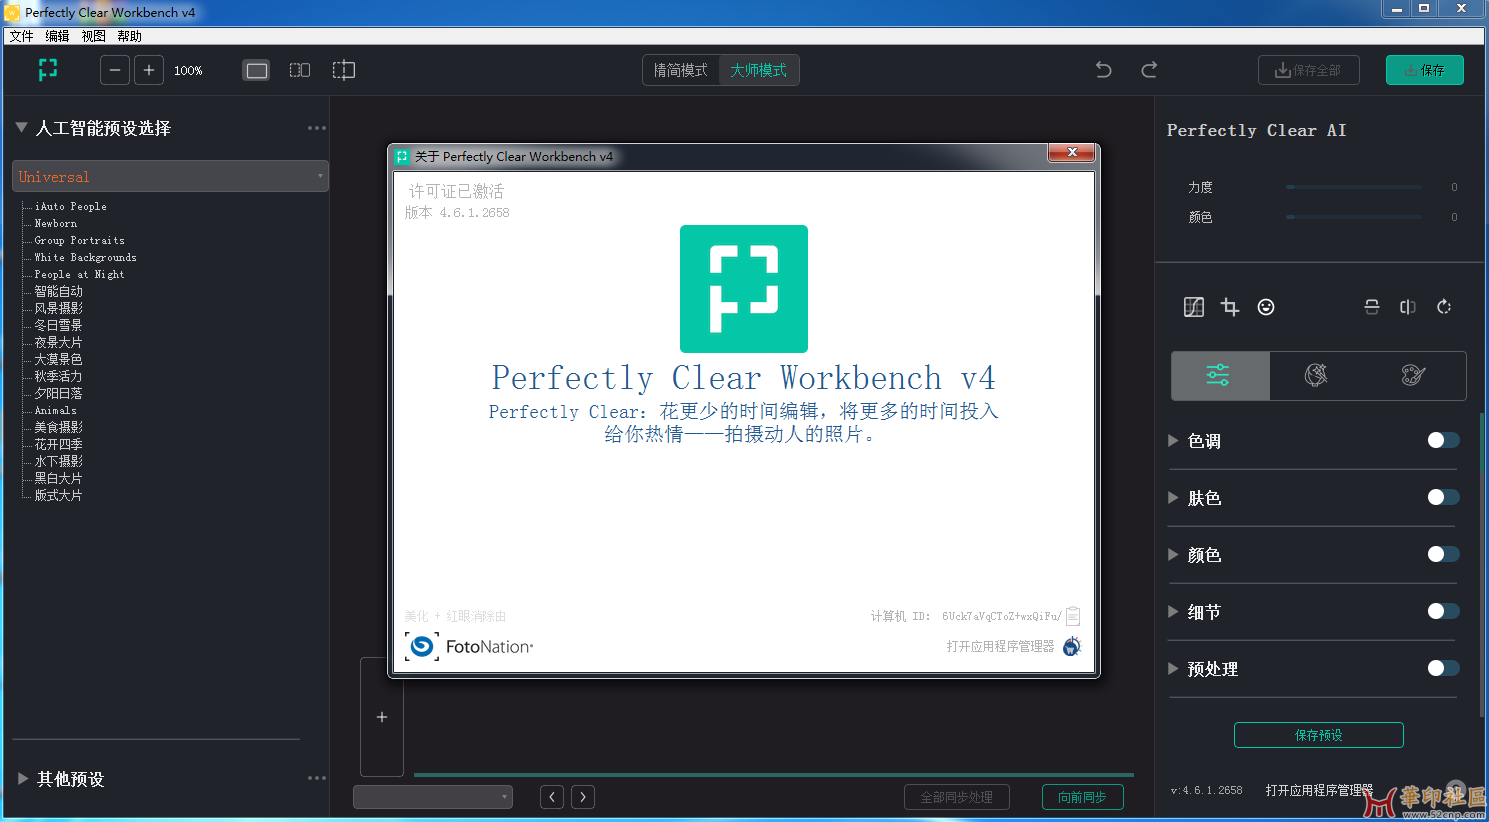Click the 全部同步处理 button

click(x=957, y=797)
